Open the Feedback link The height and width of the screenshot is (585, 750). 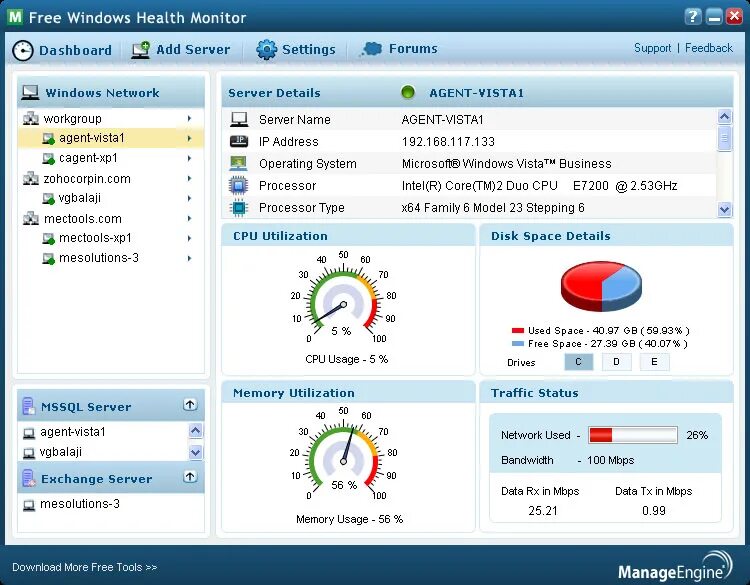[708, 48]
